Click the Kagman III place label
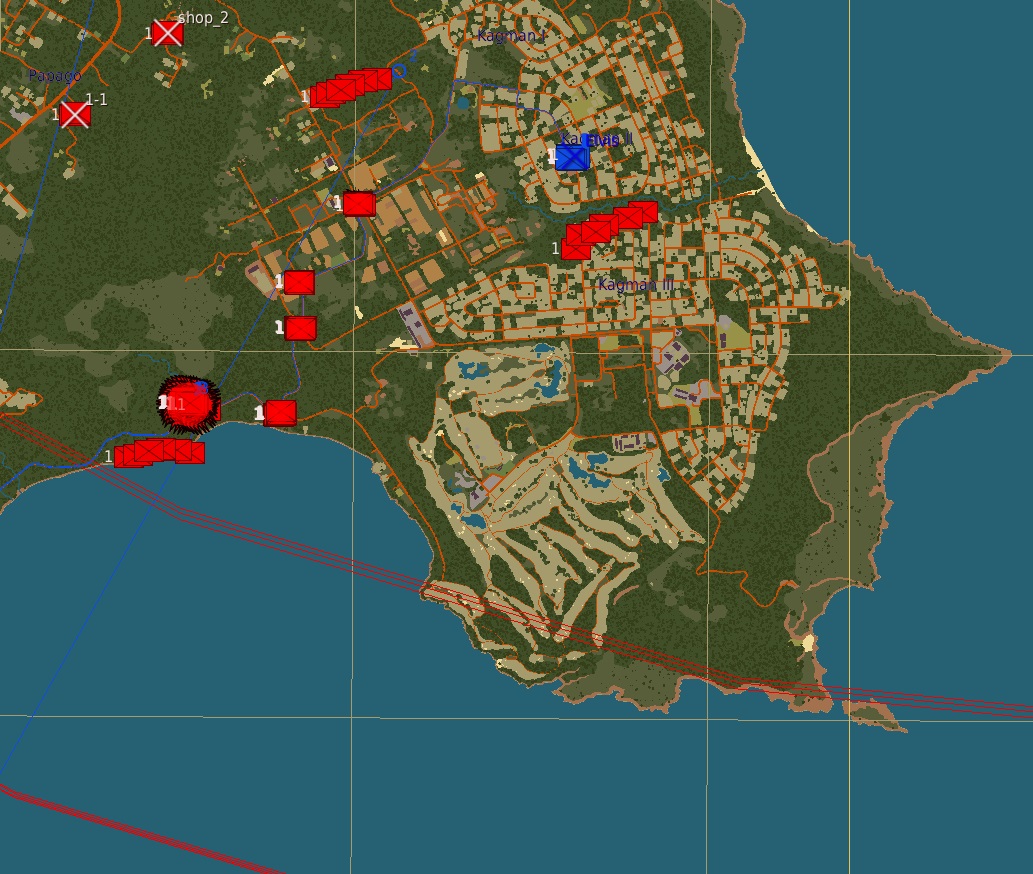Viewport: 1033px width, 874px height. point(636,285)
